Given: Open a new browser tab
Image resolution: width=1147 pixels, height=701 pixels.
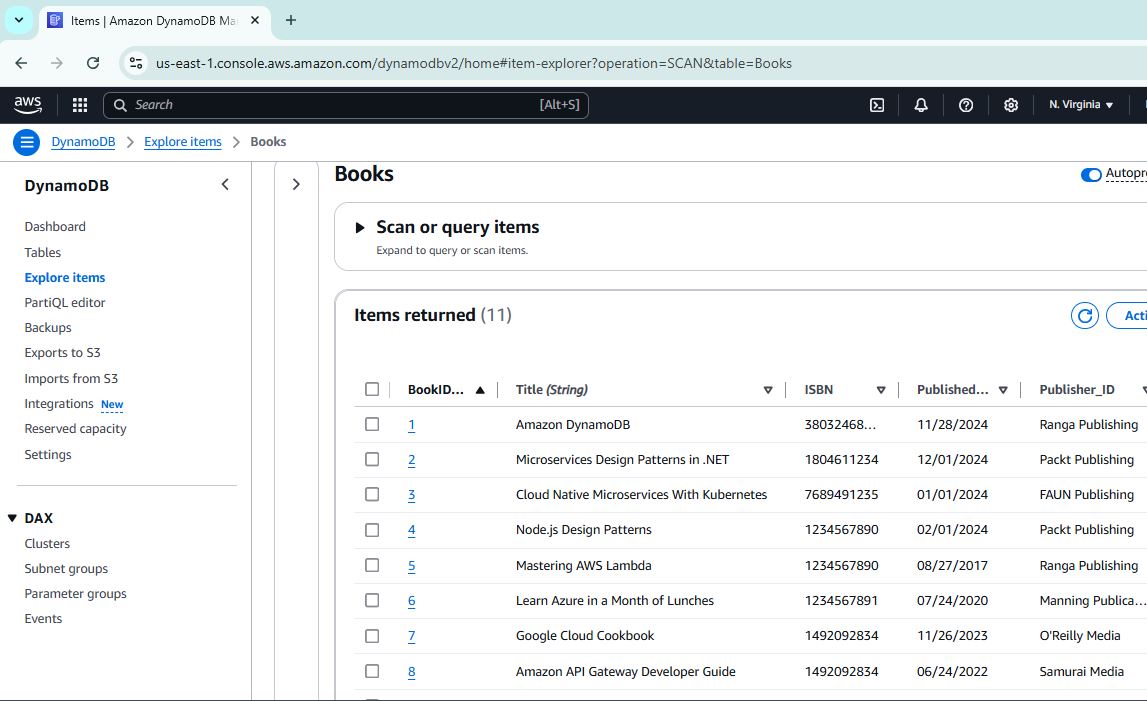Looking at the screenshot, I should 291,20.
